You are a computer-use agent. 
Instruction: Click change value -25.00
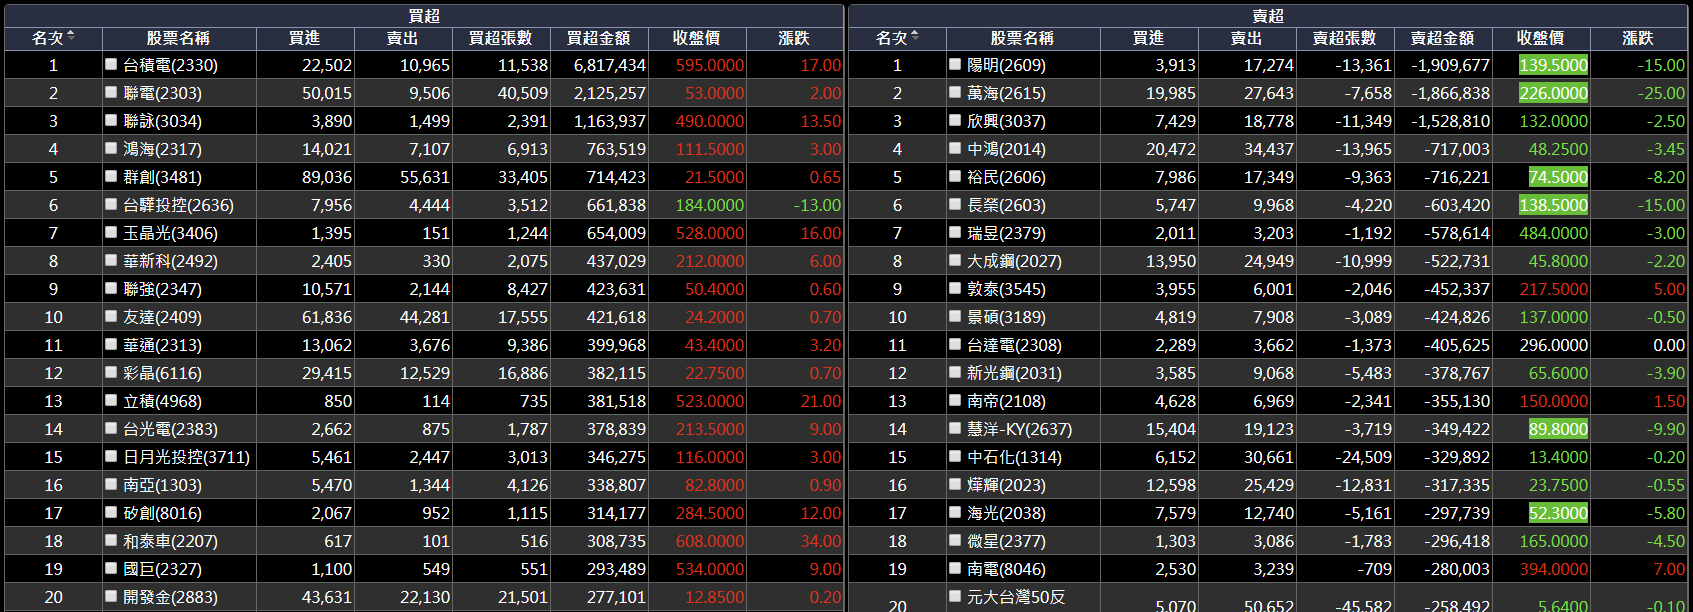pos(1661,93)
